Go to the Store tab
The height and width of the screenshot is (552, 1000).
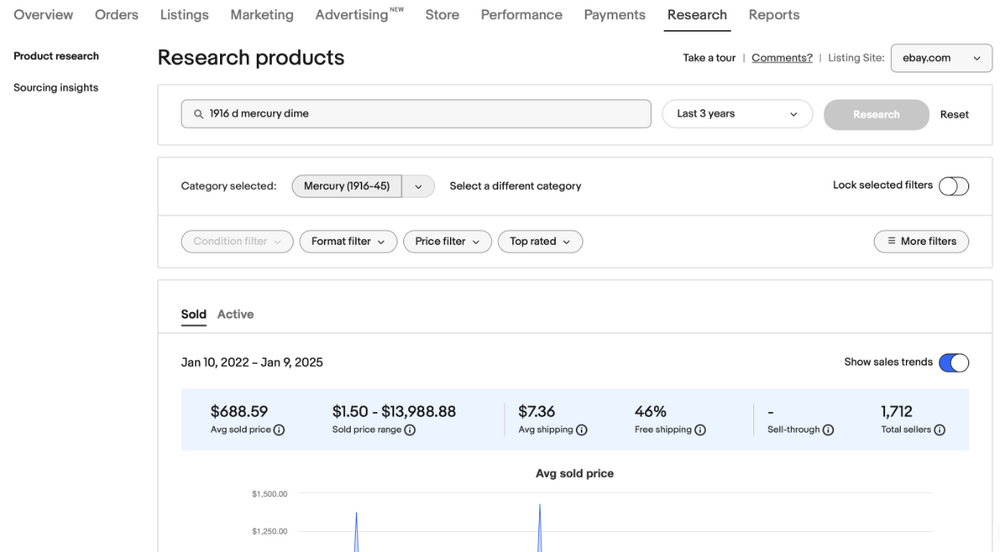[x=442, y=15]
